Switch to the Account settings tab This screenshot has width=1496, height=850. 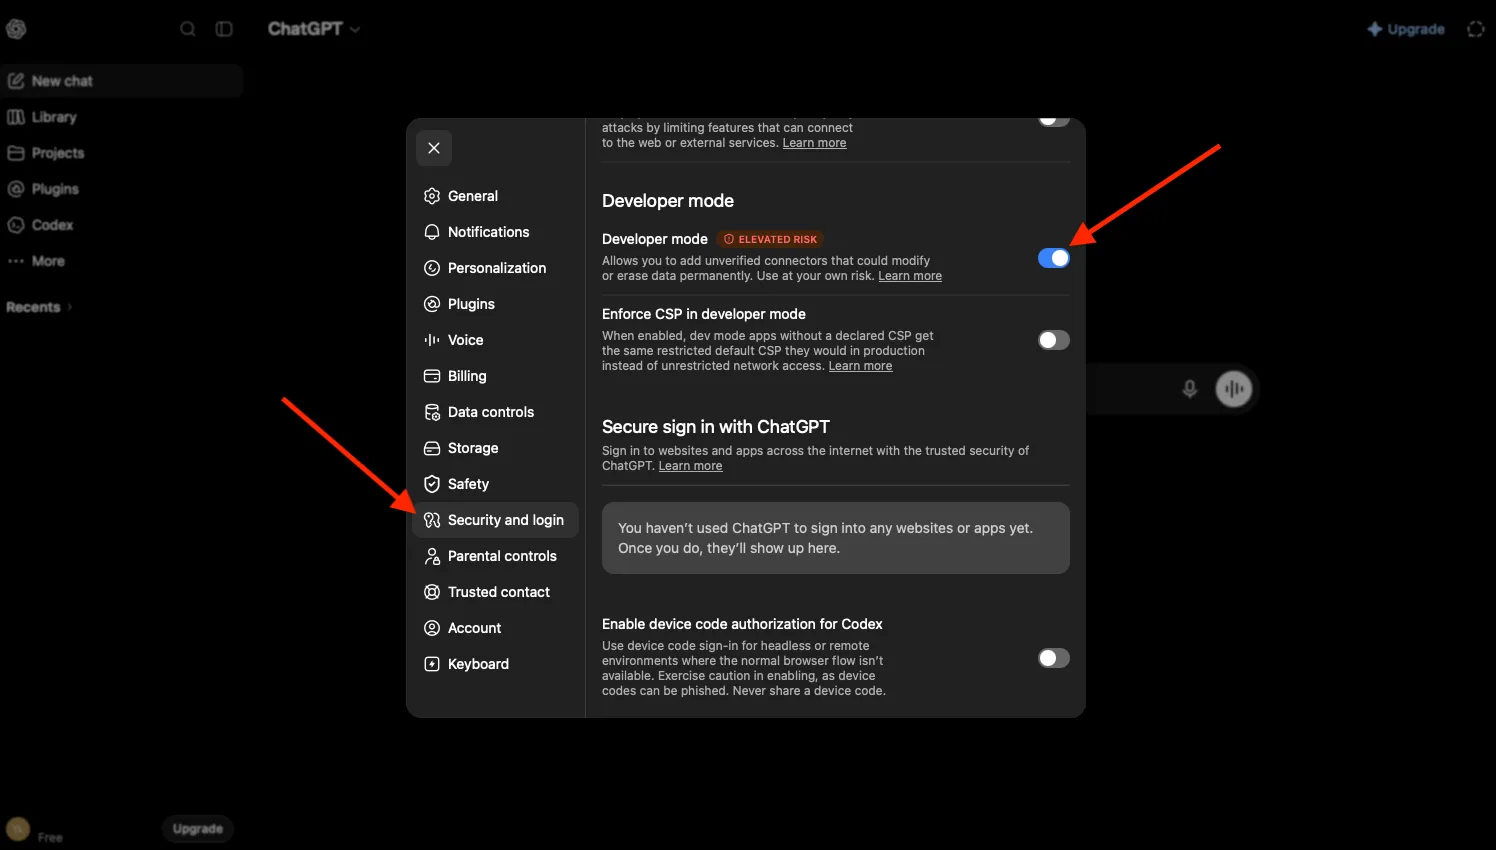(495, 628)
